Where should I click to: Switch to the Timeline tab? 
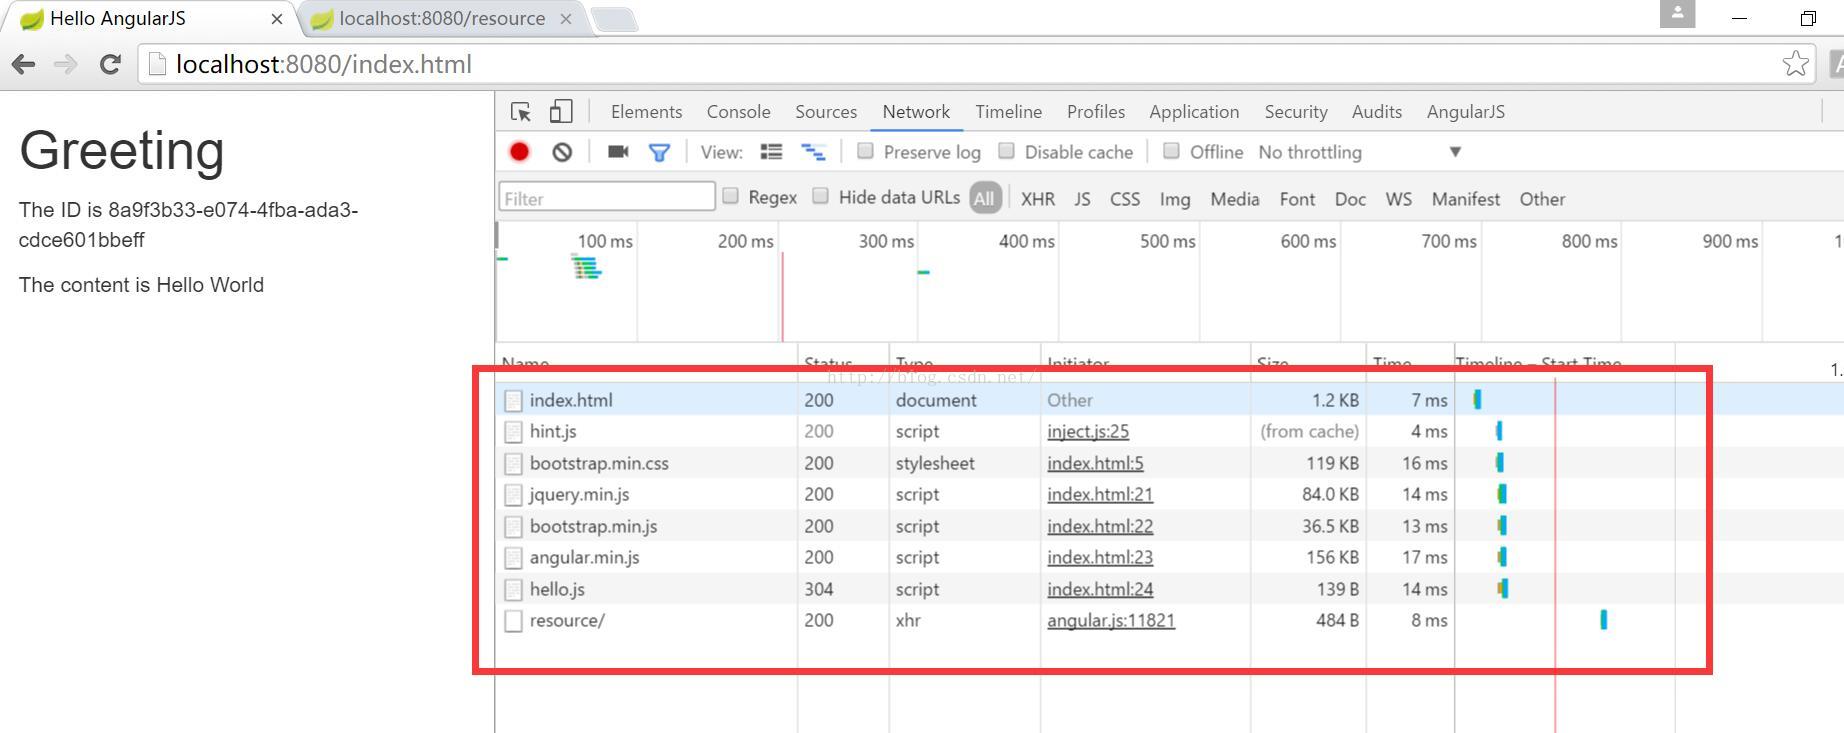1008,112
